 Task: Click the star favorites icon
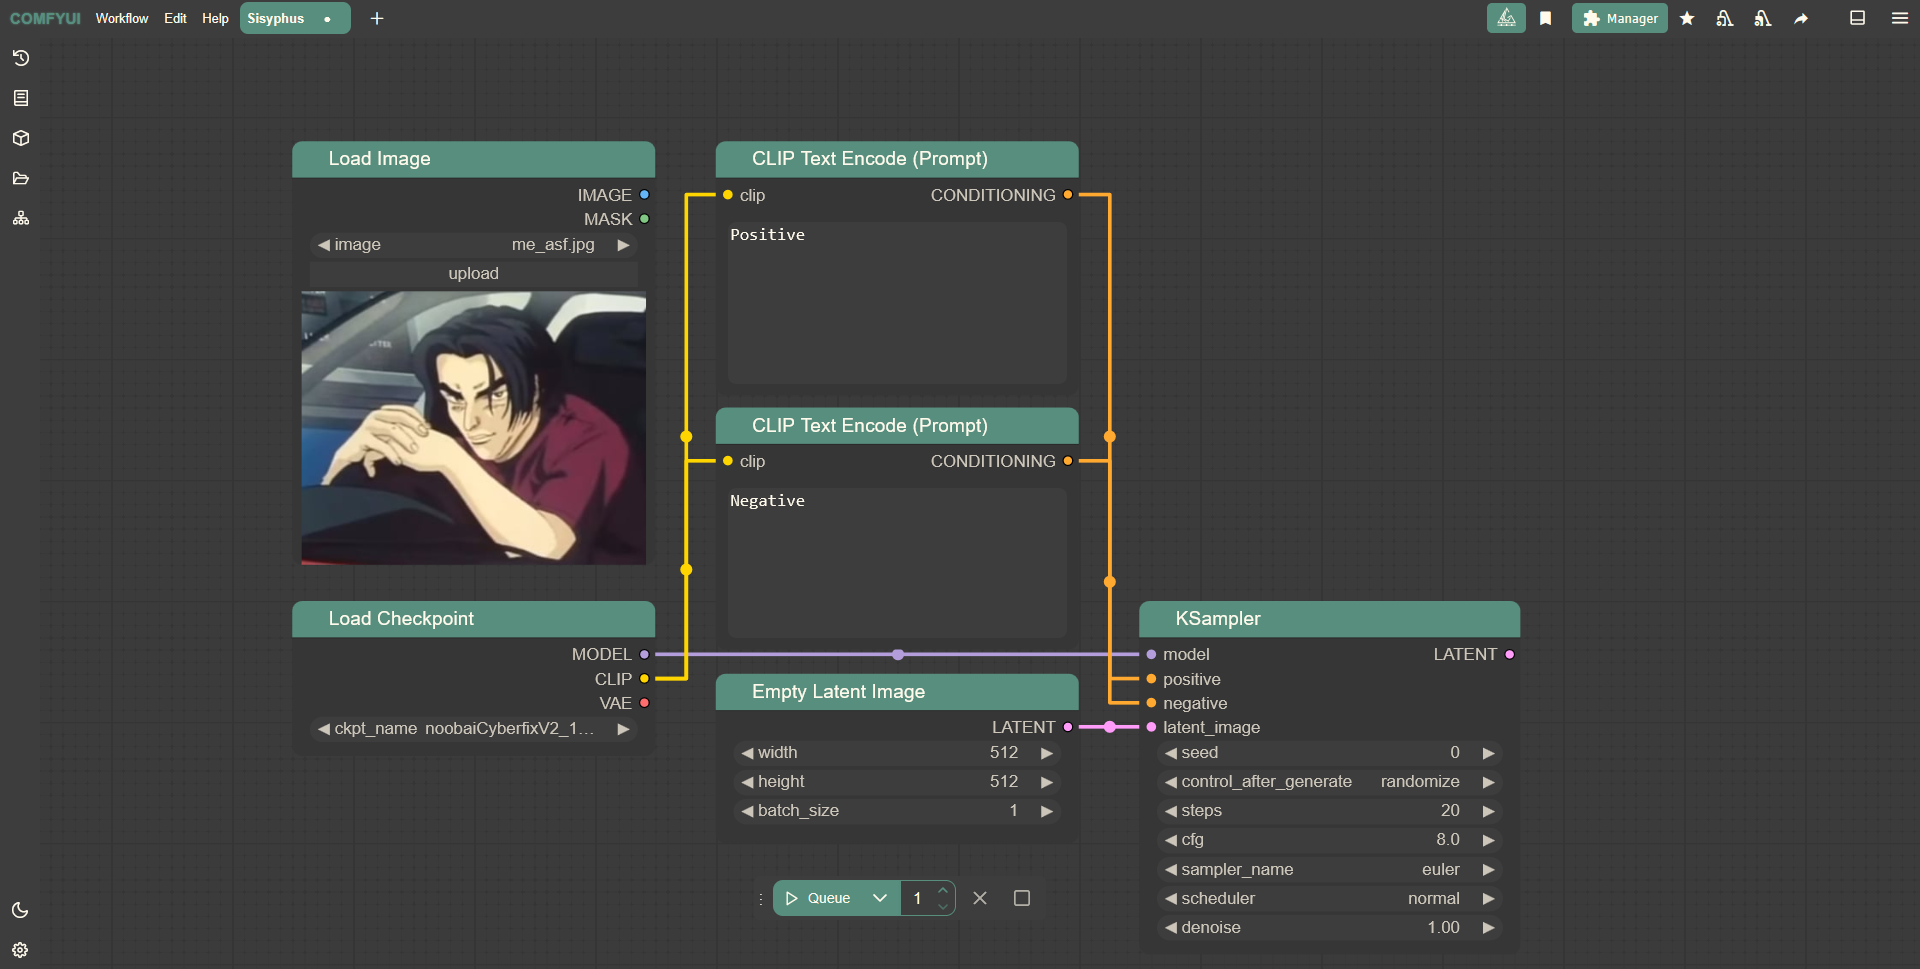[1687, 18]
